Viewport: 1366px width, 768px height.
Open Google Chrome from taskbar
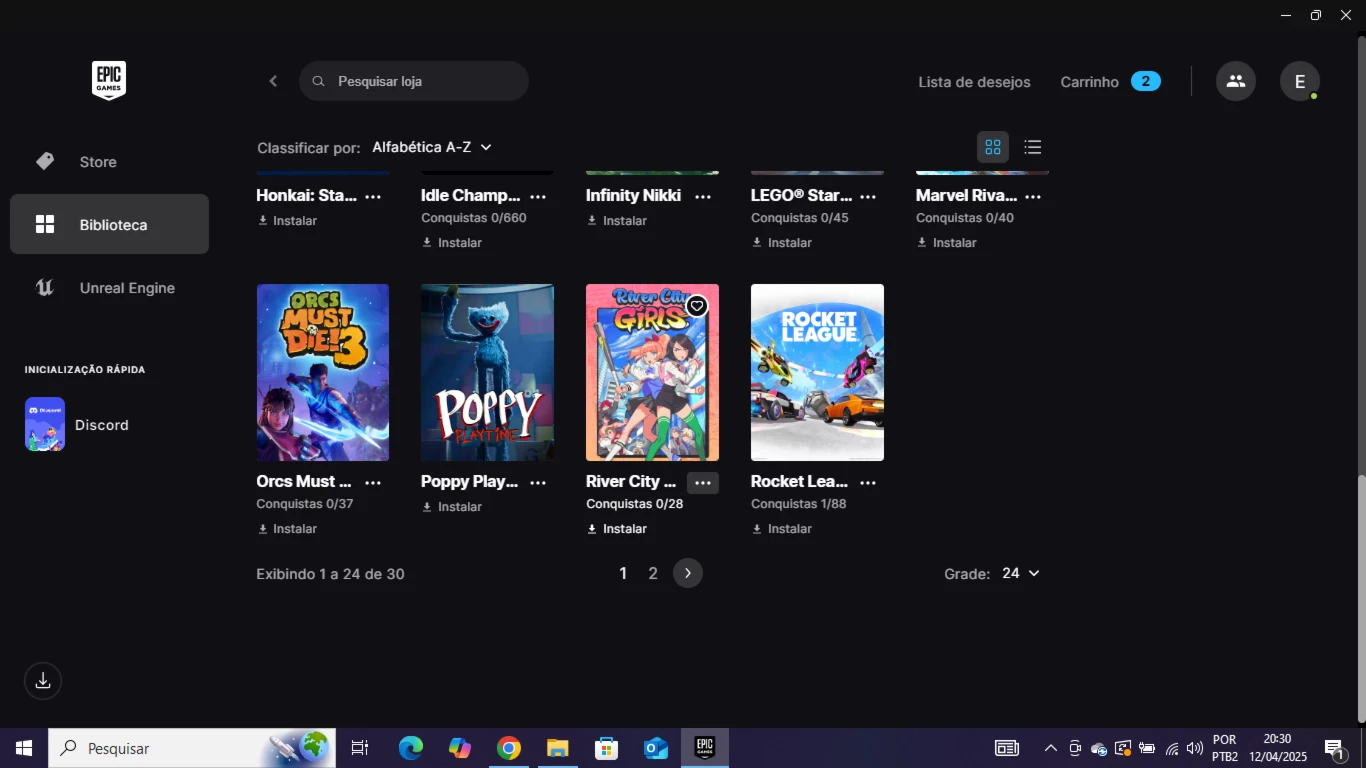(509, 748)
